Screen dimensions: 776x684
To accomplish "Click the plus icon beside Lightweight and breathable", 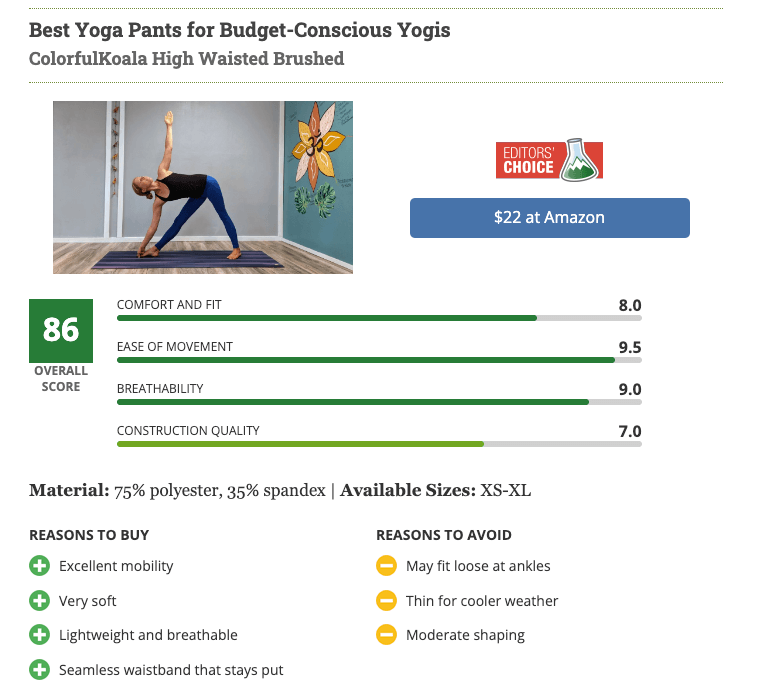I will [x=40, y=635].
